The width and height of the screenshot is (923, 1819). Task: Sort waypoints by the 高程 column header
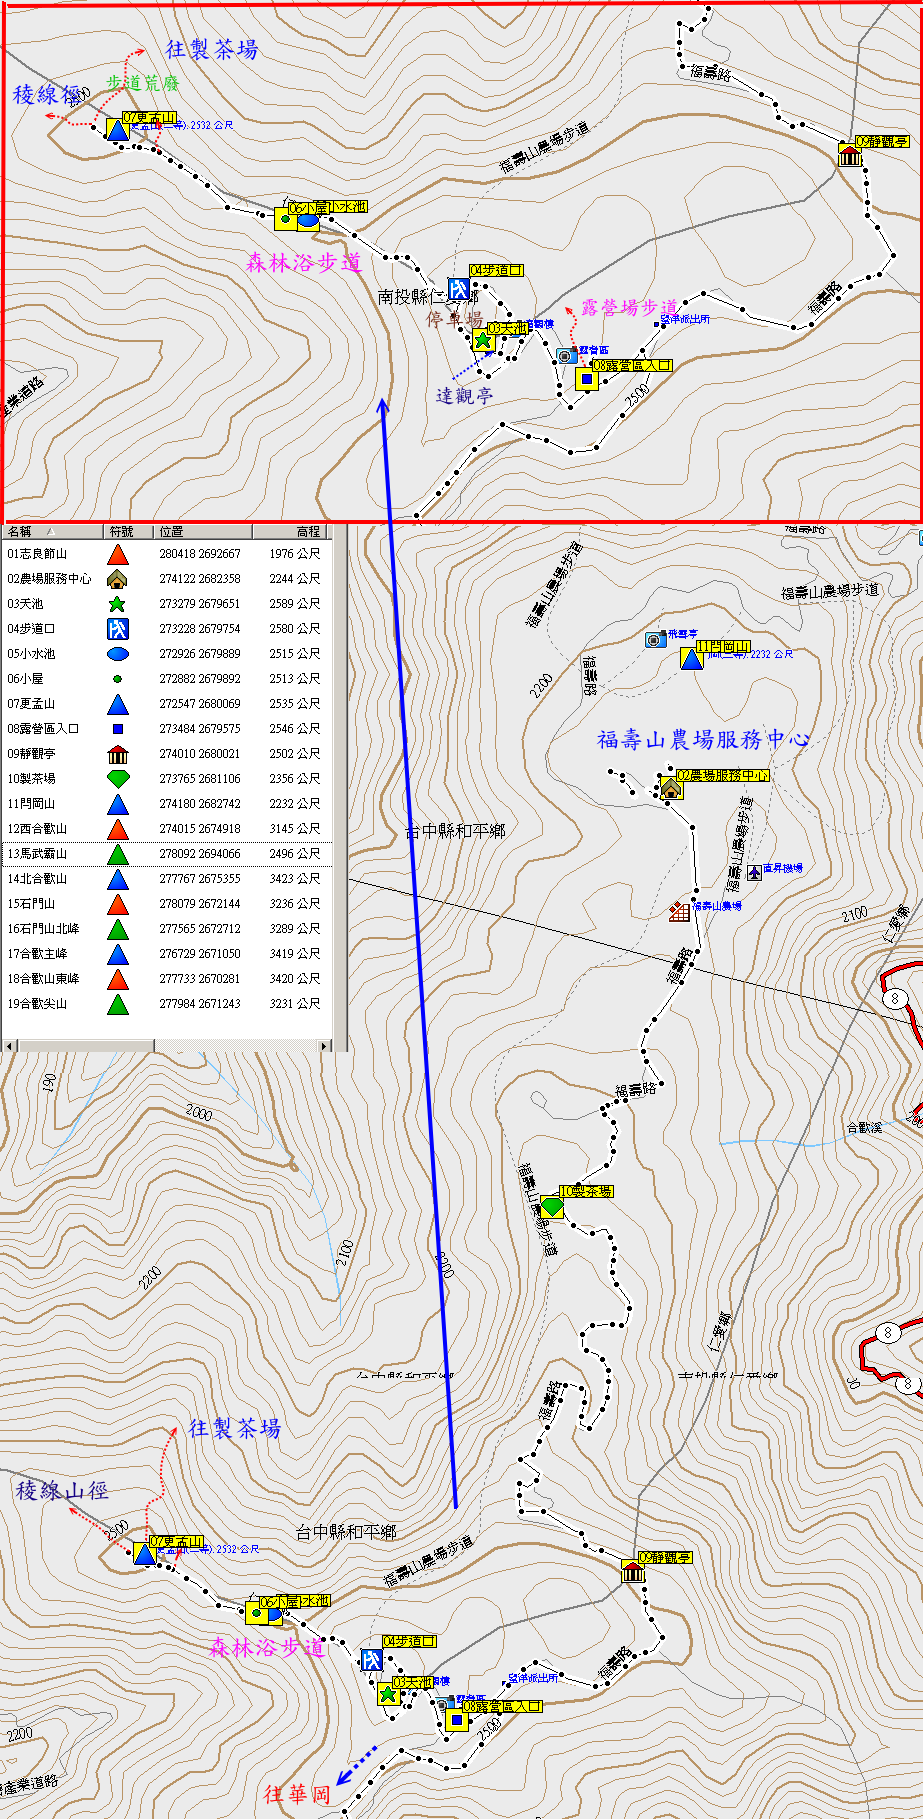pyautogui.click(x=300, y=532)
